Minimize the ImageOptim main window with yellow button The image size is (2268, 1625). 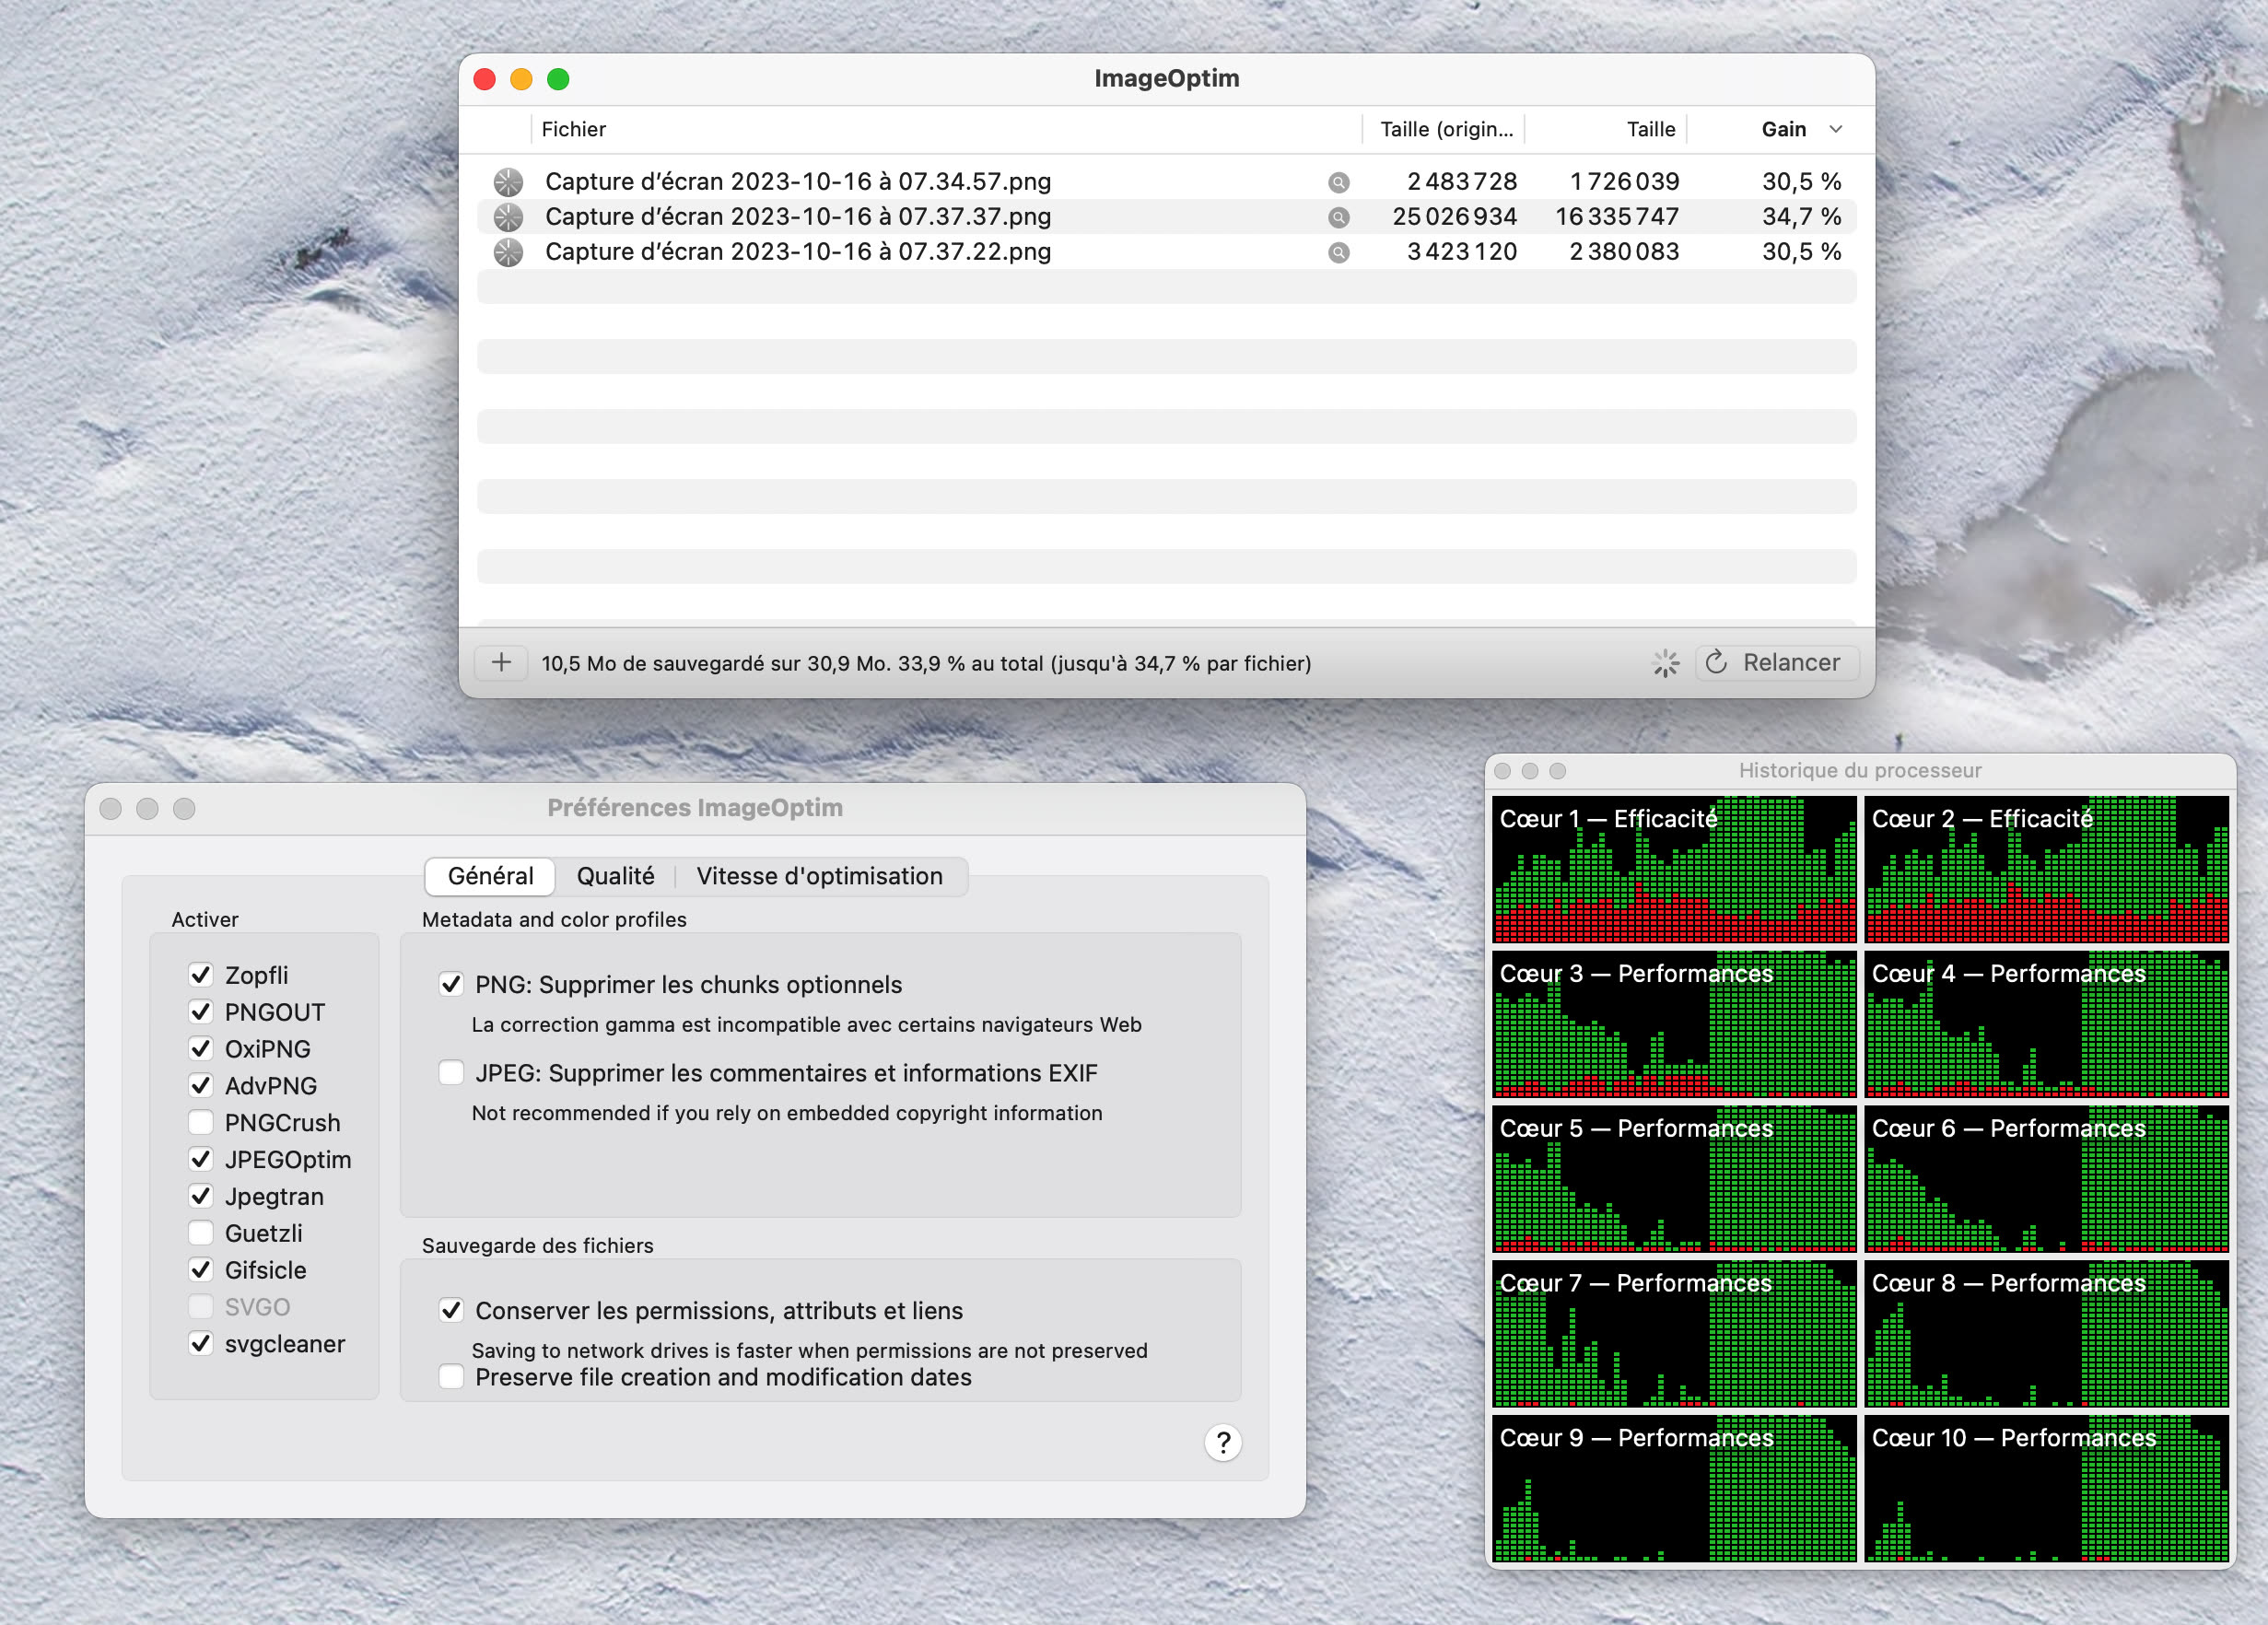[521, 79]
